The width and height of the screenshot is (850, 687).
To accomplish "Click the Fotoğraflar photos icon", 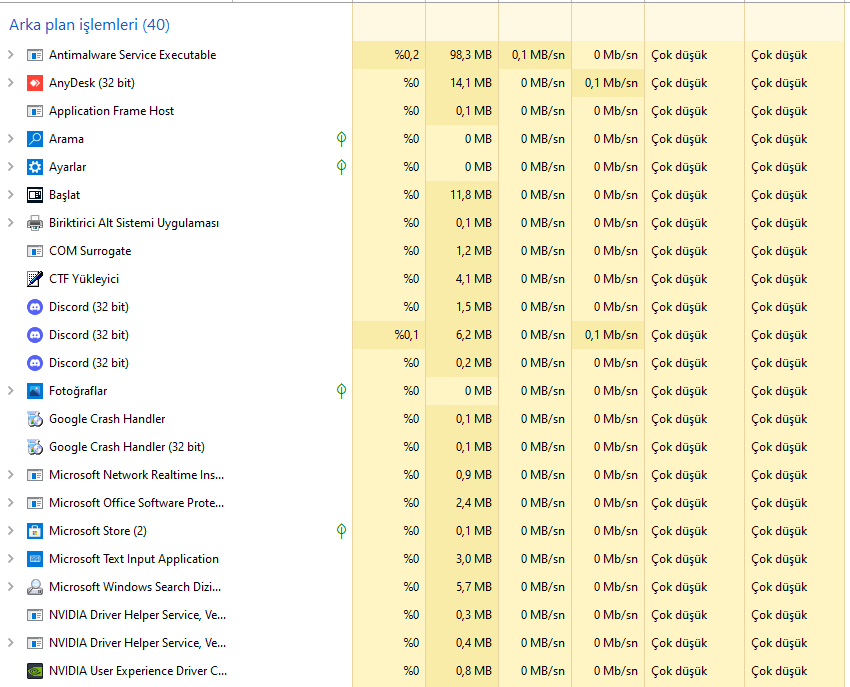I will (x=35, y=391).
